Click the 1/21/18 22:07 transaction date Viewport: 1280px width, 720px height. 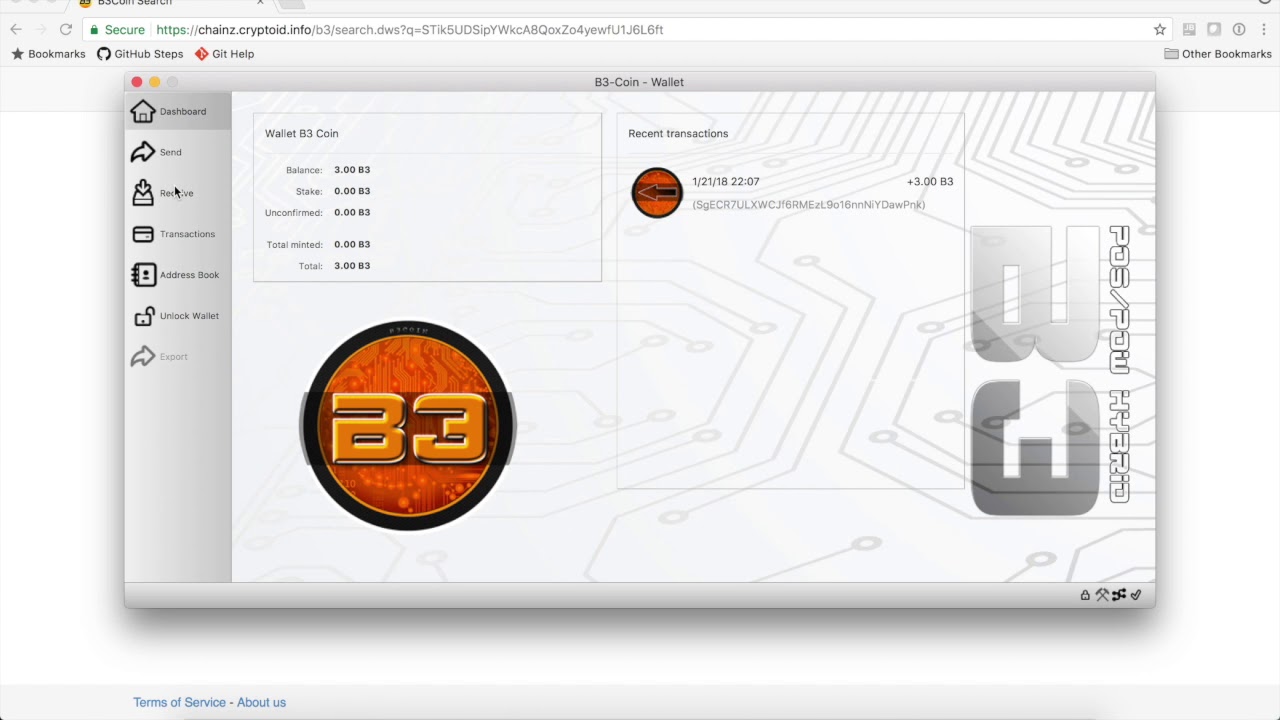[726, 182]
